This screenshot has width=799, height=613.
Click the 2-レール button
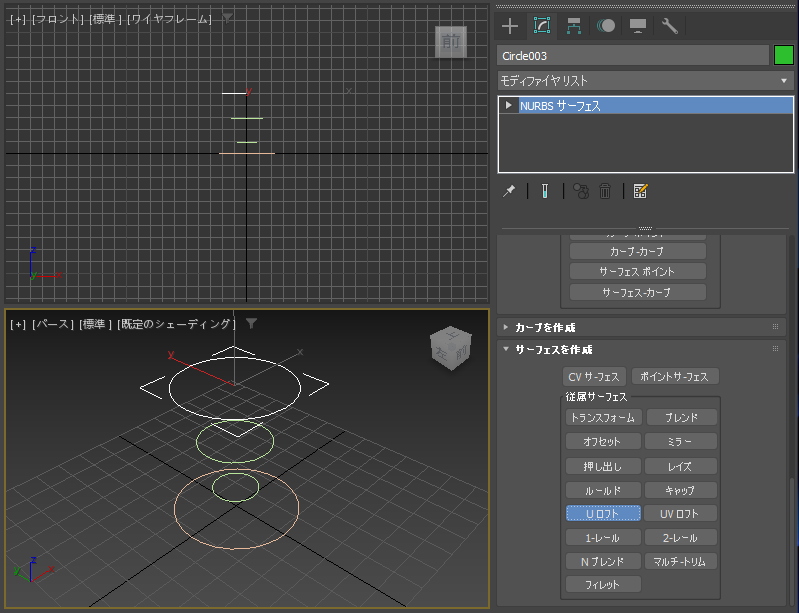681,538
